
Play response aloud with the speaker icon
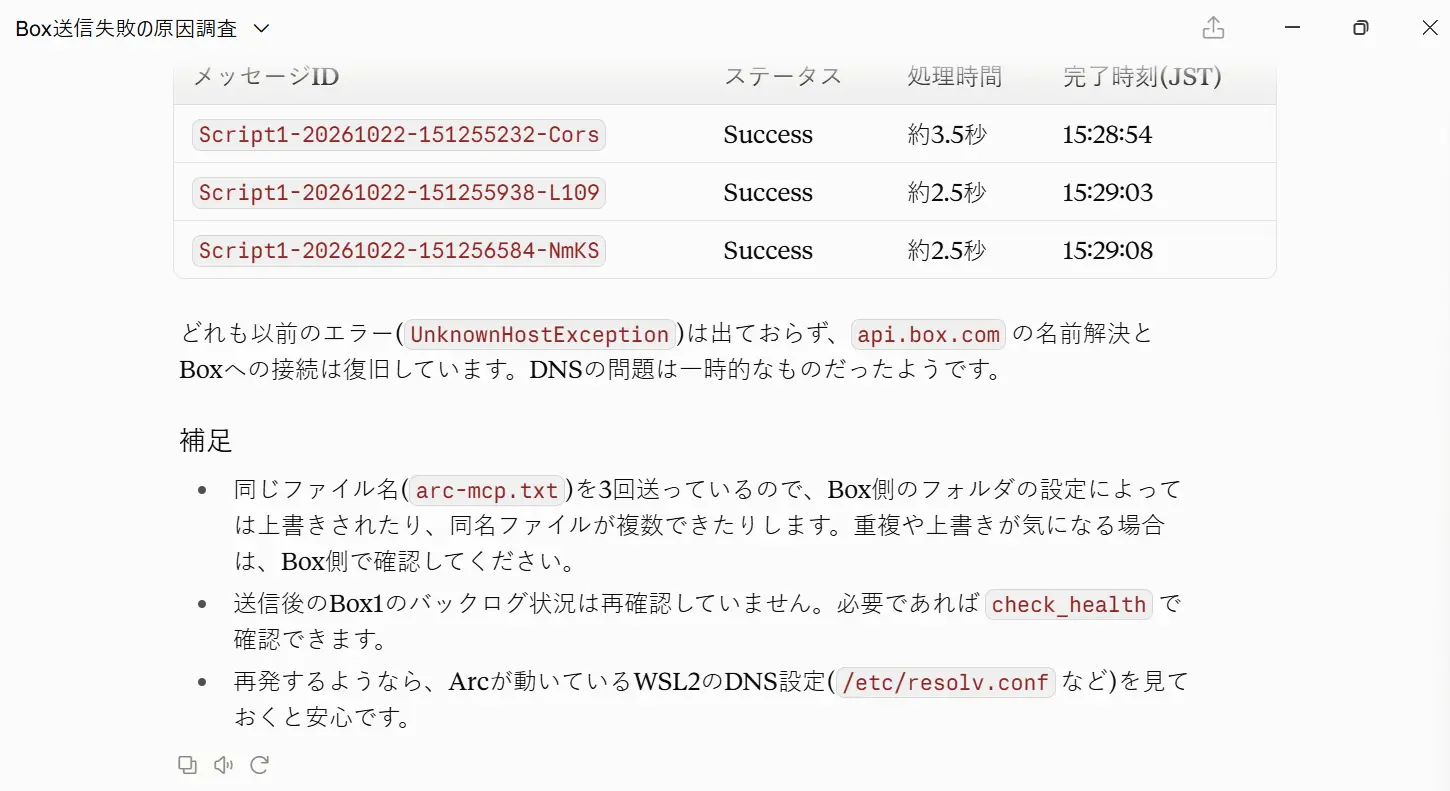[223, 765]
